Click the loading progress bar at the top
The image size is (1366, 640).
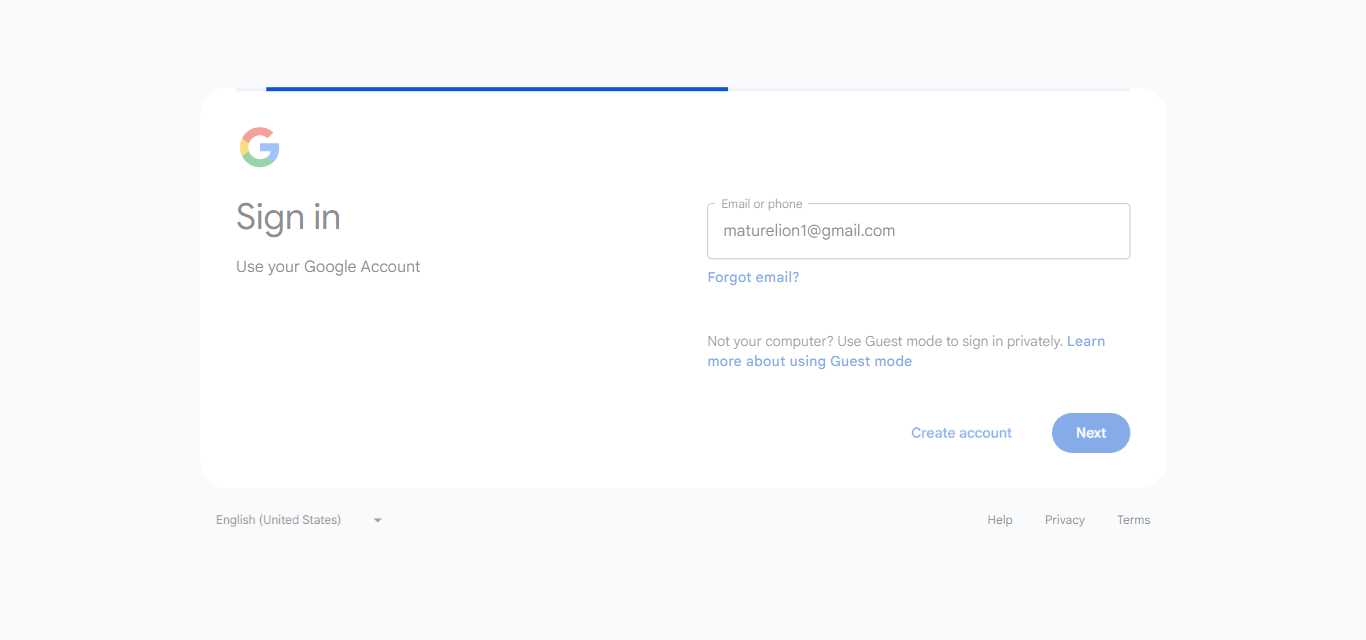pos(683,89)
